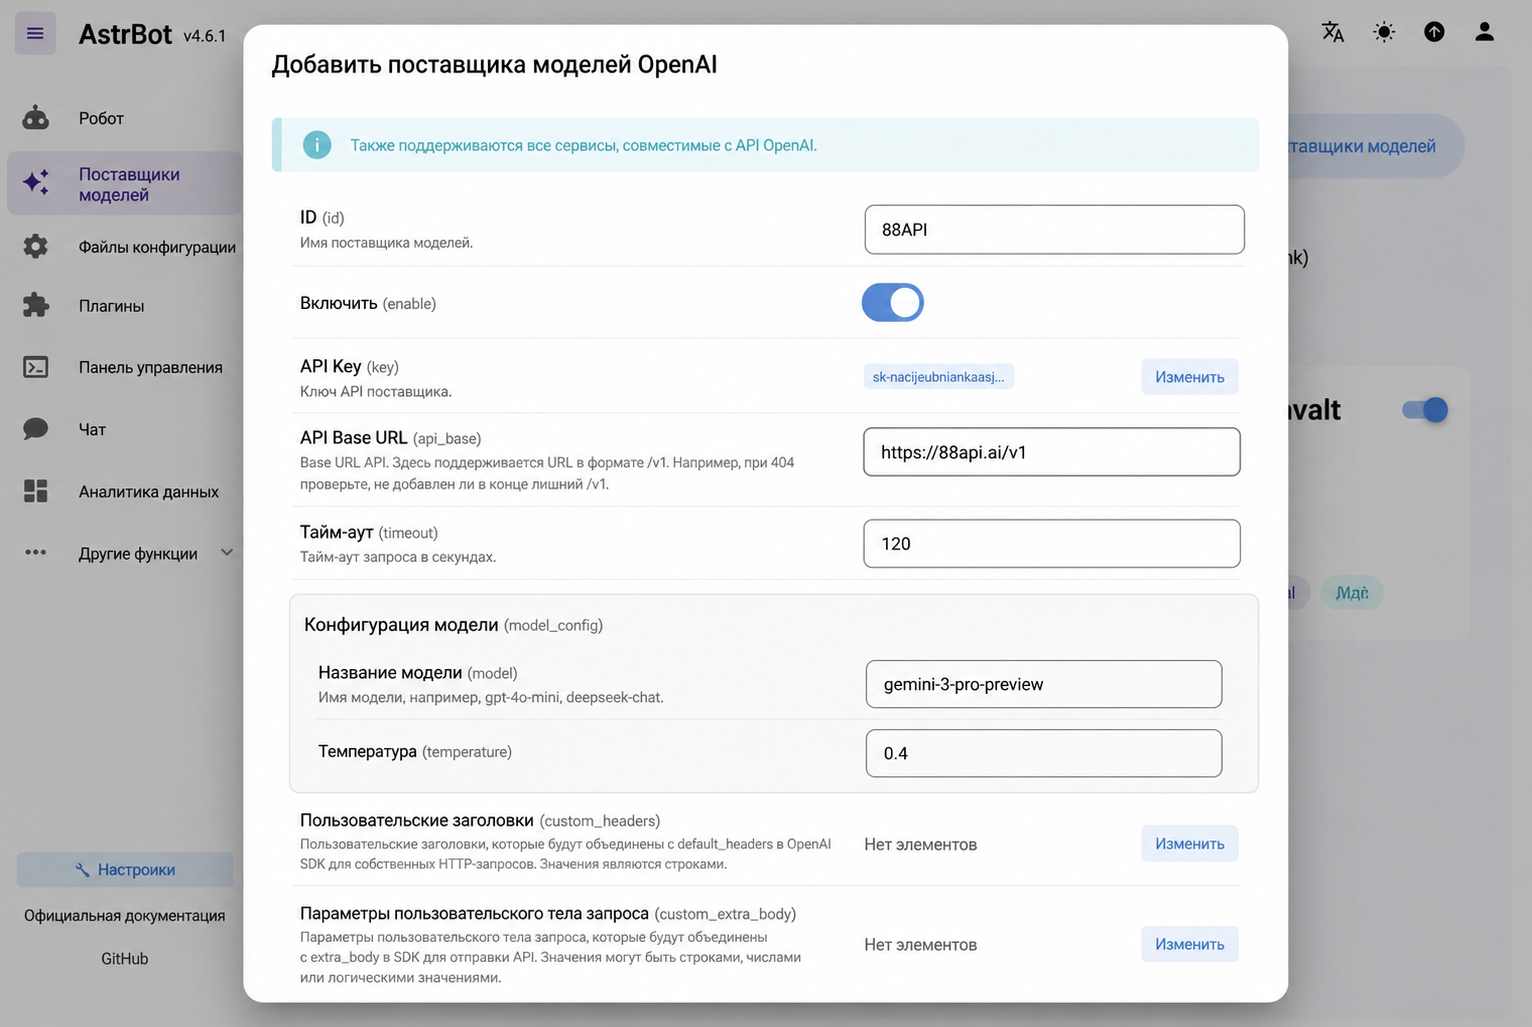Open the user account icon
The height and width of the screenshot is (1027, 1532).
pos(1484,32)
